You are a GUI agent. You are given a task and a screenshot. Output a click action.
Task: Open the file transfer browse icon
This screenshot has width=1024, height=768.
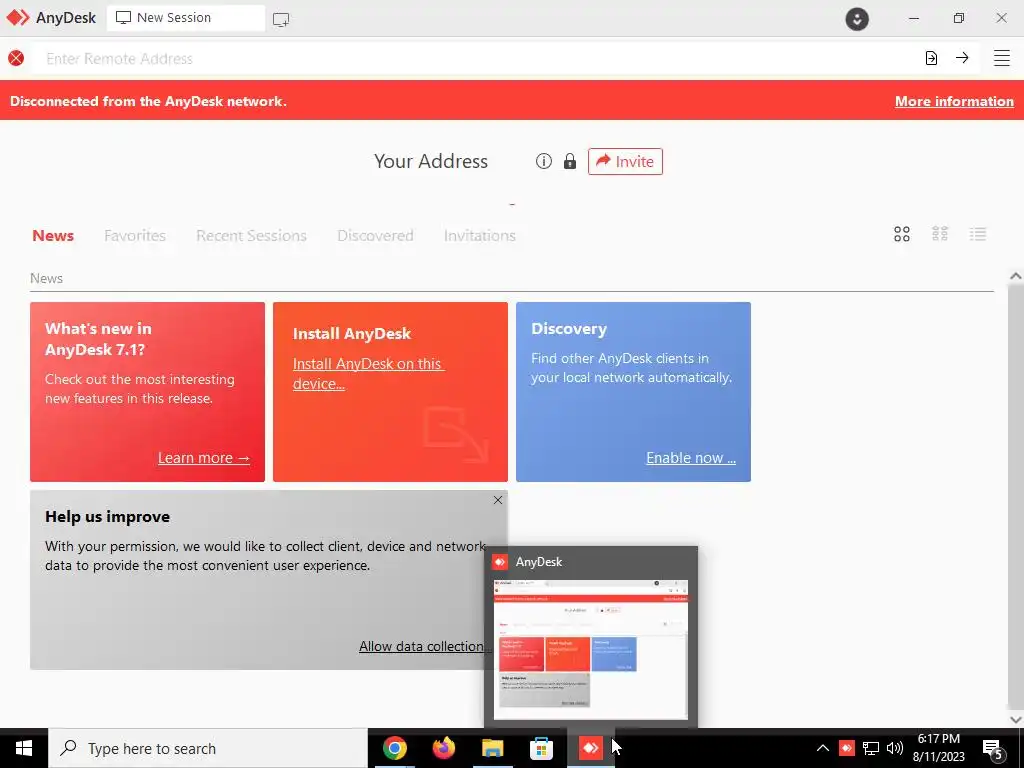(931, 58)
